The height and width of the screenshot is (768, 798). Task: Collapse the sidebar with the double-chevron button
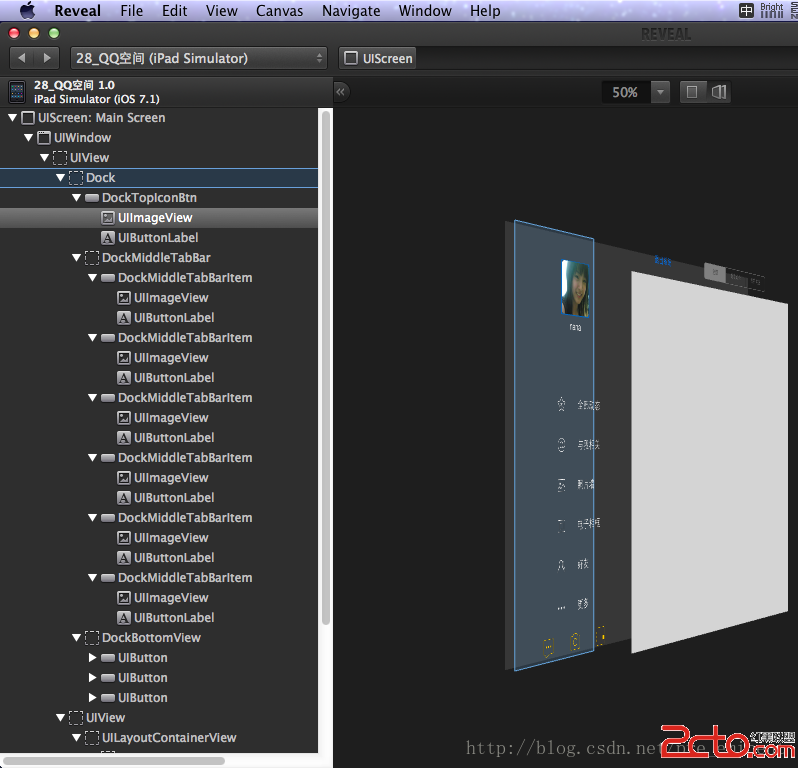pyautogui.click(x=341, y=92)
